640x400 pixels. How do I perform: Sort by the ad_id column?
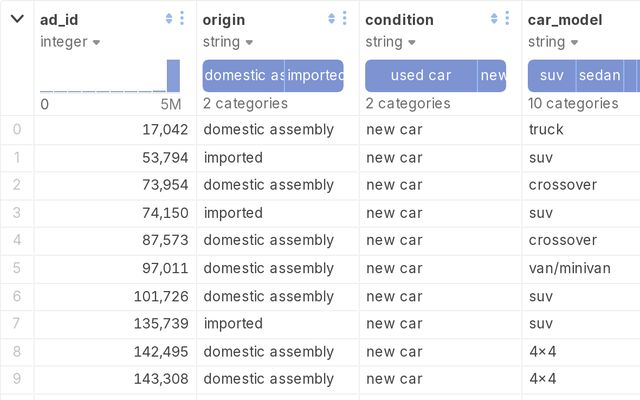pyautogui.click(x=169, y=19)
